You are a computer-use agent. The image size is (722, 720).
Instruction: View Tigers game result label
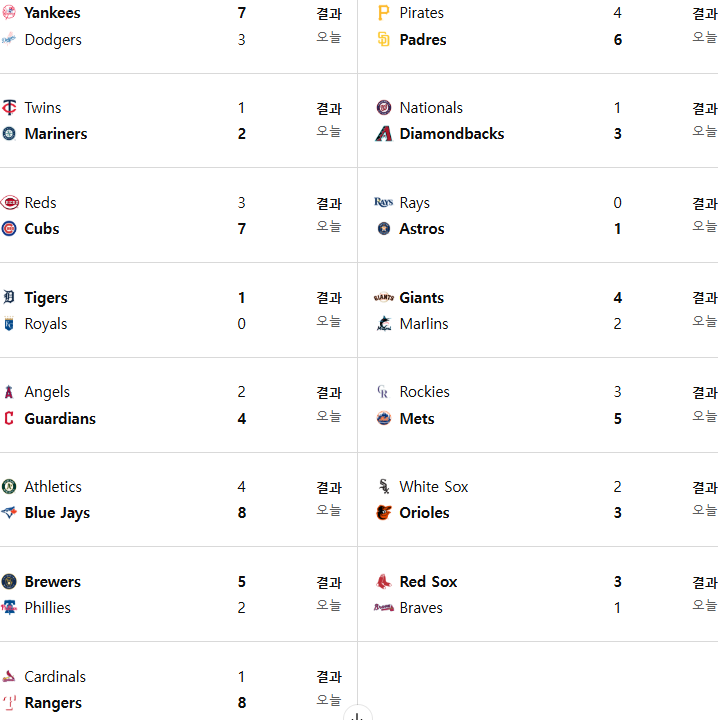point(329,298)
